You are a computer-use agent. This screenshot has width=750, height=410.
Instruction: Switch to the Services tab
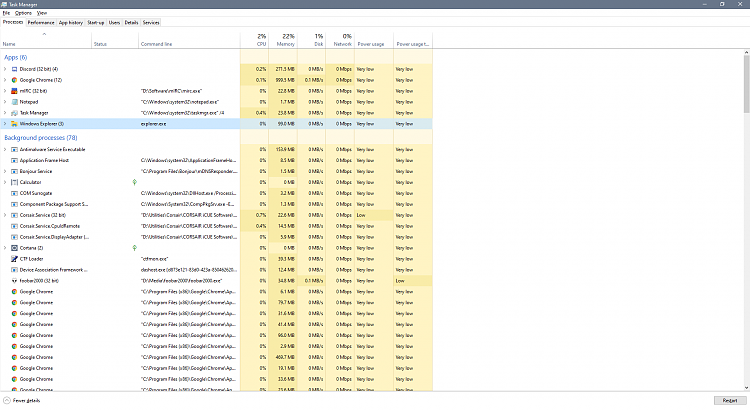tap(151, 22)
